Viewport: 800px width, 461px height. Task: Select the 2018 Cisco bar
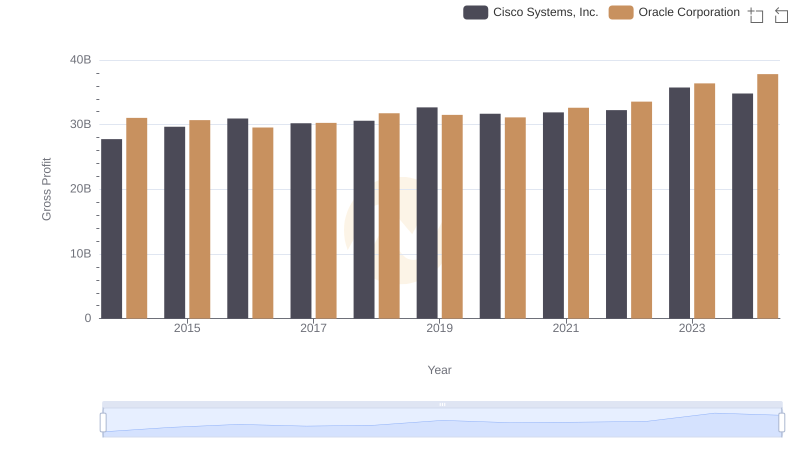tap(364, 220)
